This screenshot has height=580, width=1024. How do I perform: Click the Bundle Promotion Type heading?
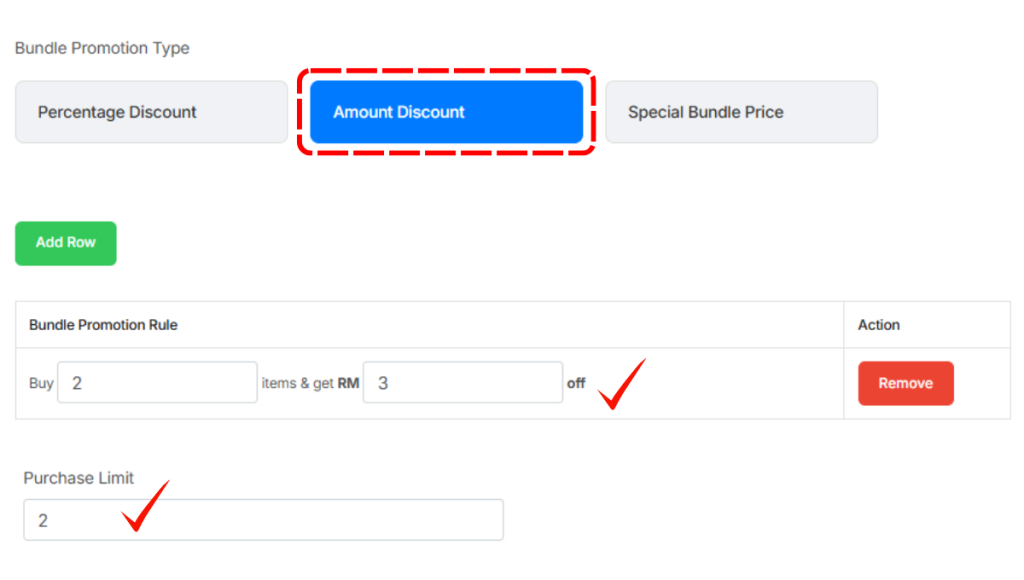pyautogui.click(x=102, y=48)
